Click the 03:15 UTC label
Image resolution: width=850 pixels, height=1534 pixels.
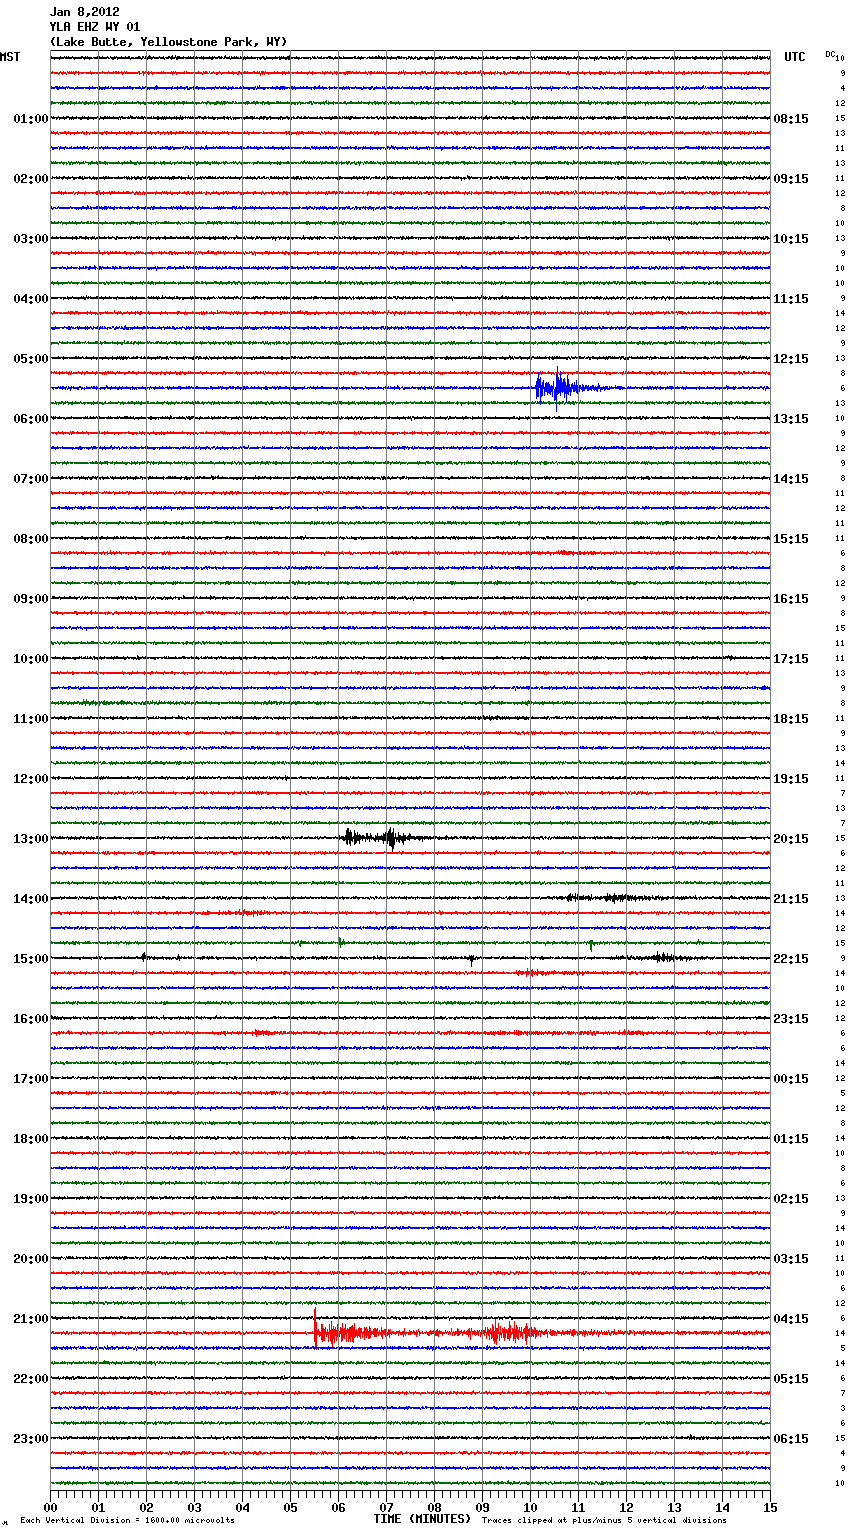pyautogui.click(x=791, y=1259)
